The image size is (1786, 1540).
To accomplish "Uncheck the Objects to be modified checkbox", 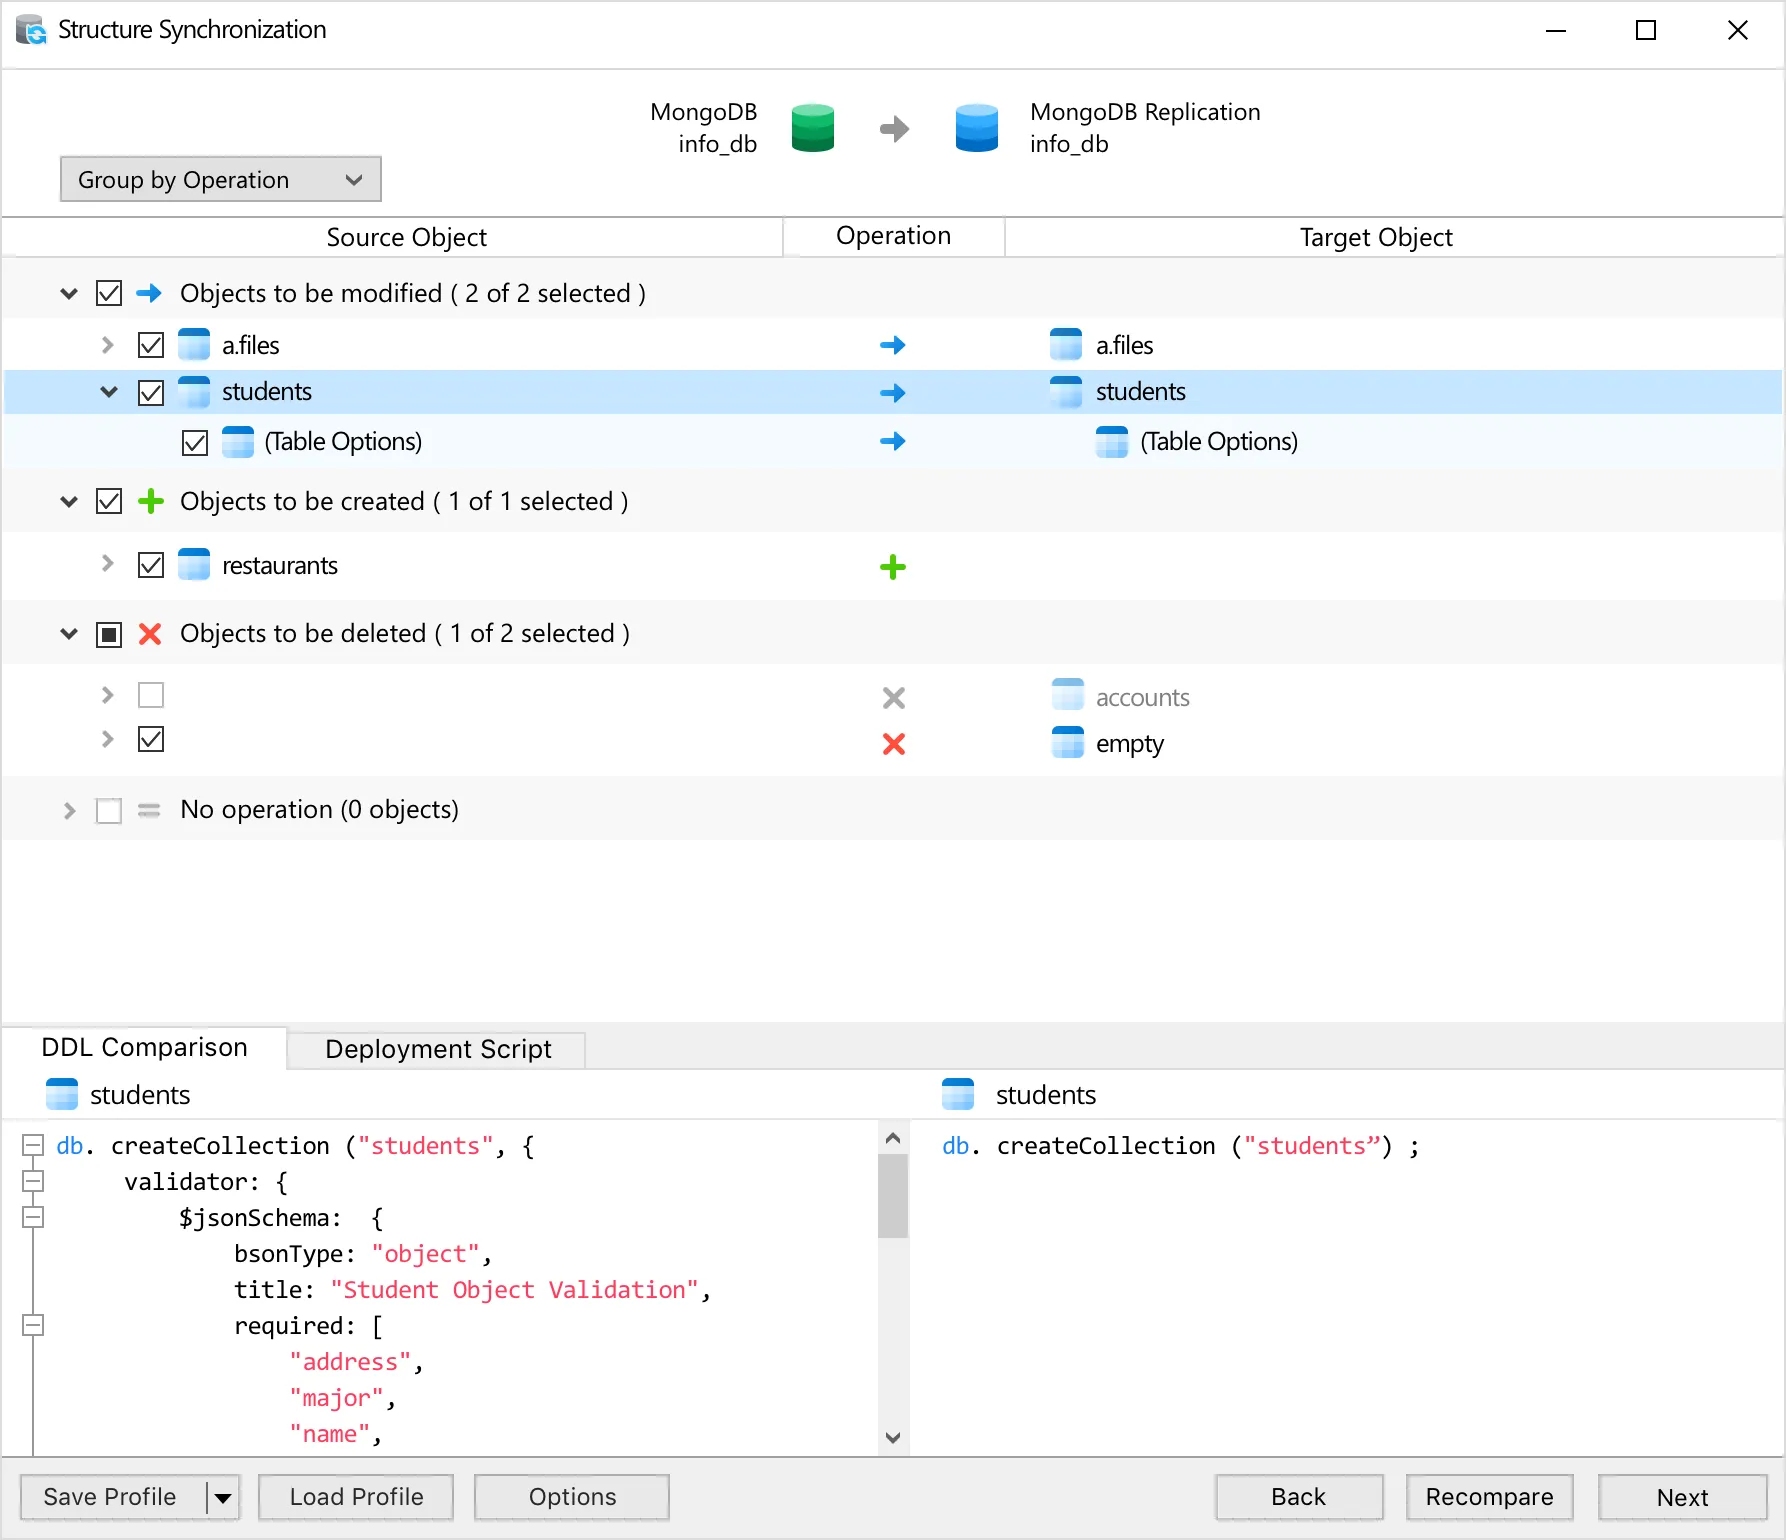I will [109, 293].
